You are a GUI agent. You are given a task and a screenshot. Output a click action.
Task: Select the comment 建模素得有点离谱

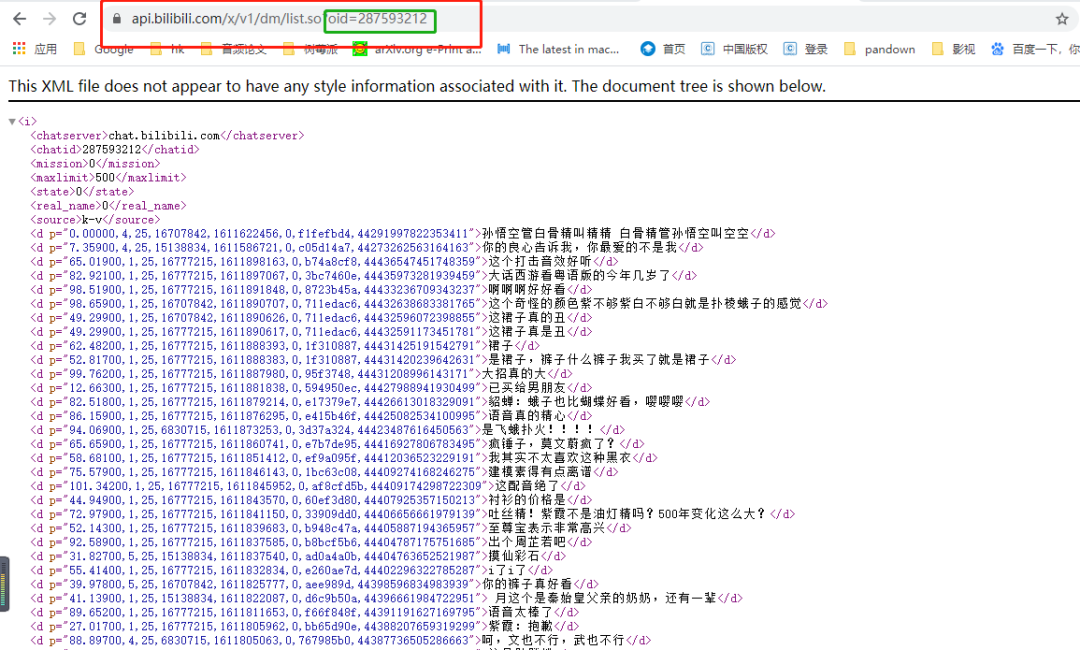540,472
